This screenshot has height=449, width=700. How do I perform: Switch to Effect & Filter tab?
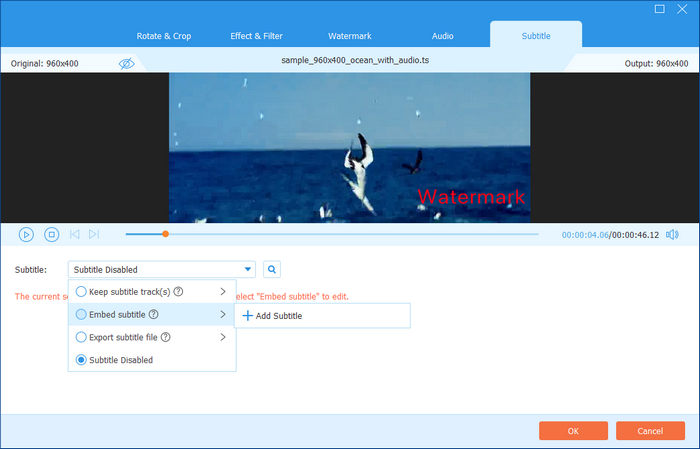256,36
